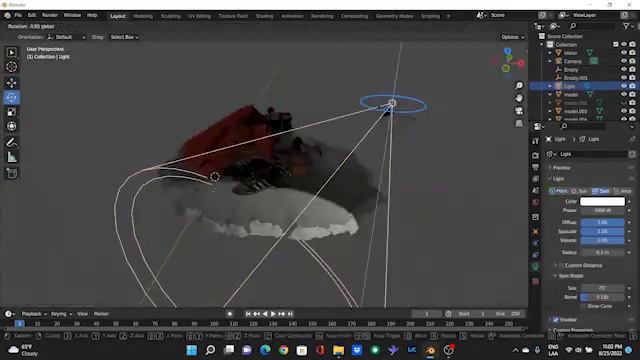Image resolution: width=640 pixels, height=360 pixels.
Task: Toggle the camera view icon in viewport
Action: coord(519,111)
